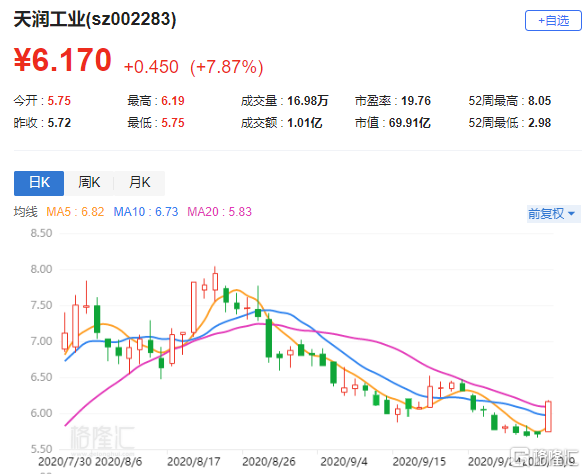Click percent change (+7.87%)
Image resolution: width=585 pixels, height=474 pixels.
(x=226, y=68)
